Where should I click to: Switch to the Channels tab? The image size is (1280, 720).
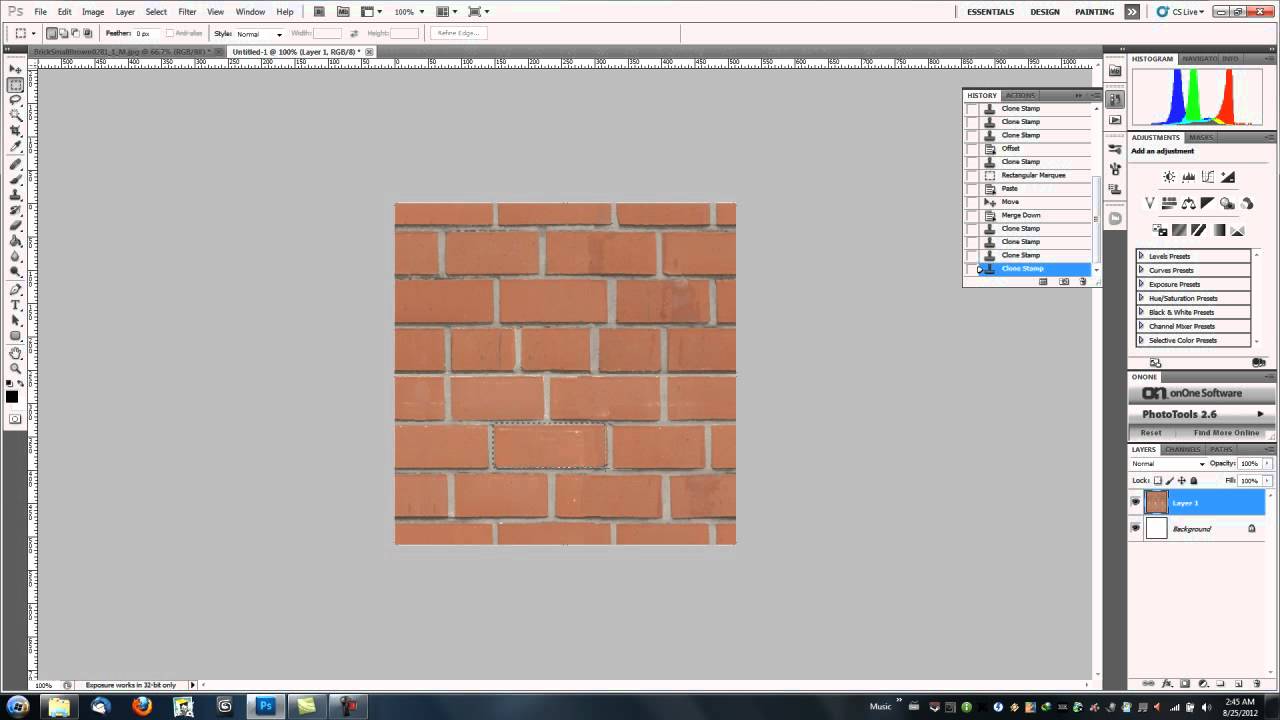pyautogui.click(x=1183, y=449)
